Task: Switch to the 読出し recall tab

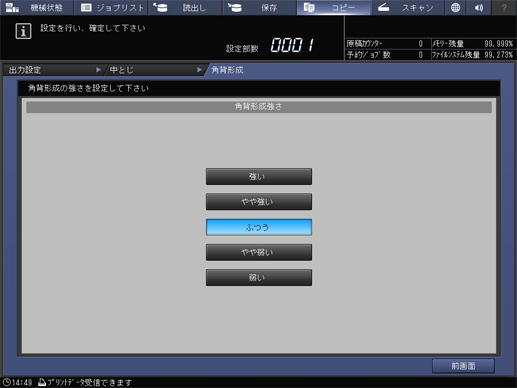Action: 185,7
